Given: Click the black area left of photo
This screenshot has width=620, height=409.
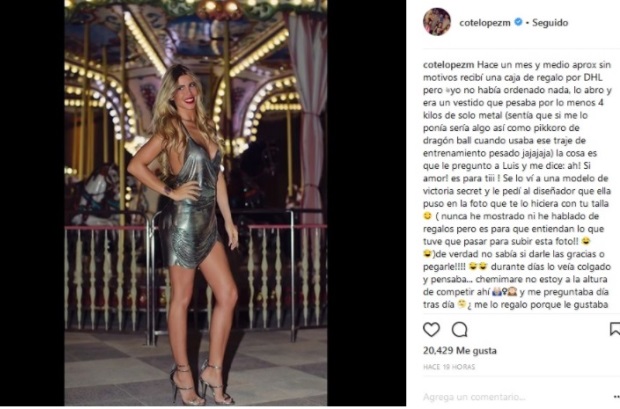Looking at the screenshot, I should (x=32, y=203).
